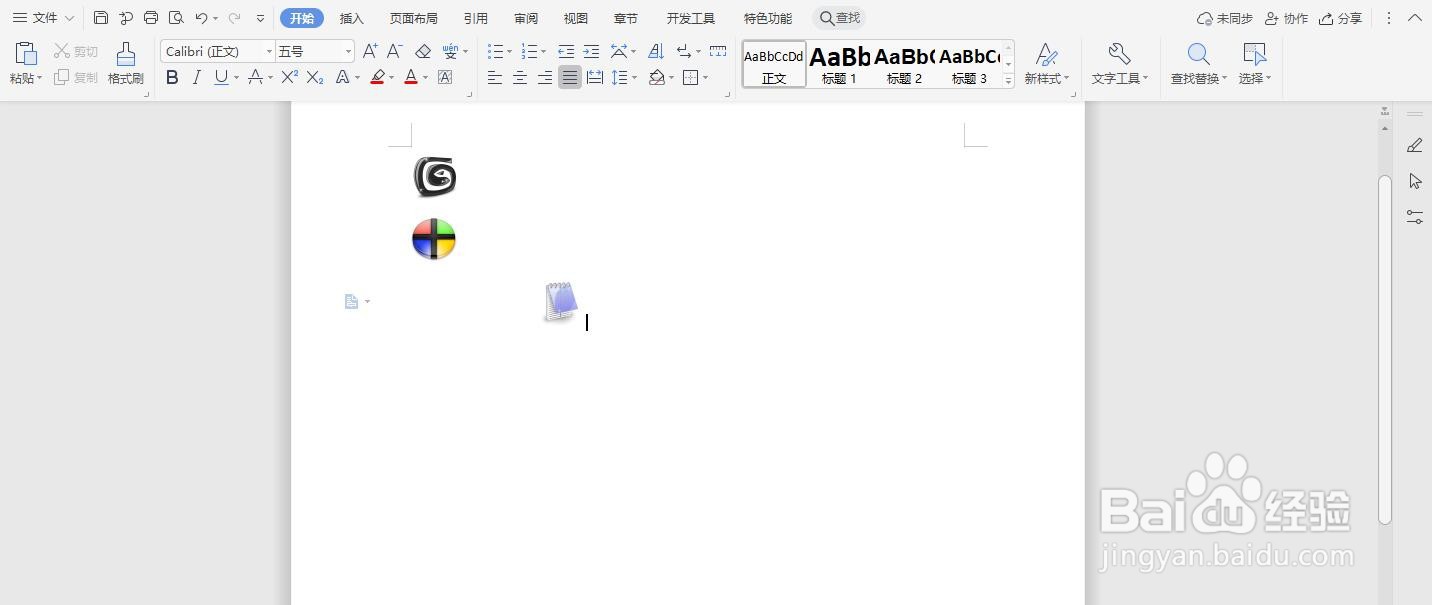
Task: Align paragraph right
Action: tap(545, 77)
